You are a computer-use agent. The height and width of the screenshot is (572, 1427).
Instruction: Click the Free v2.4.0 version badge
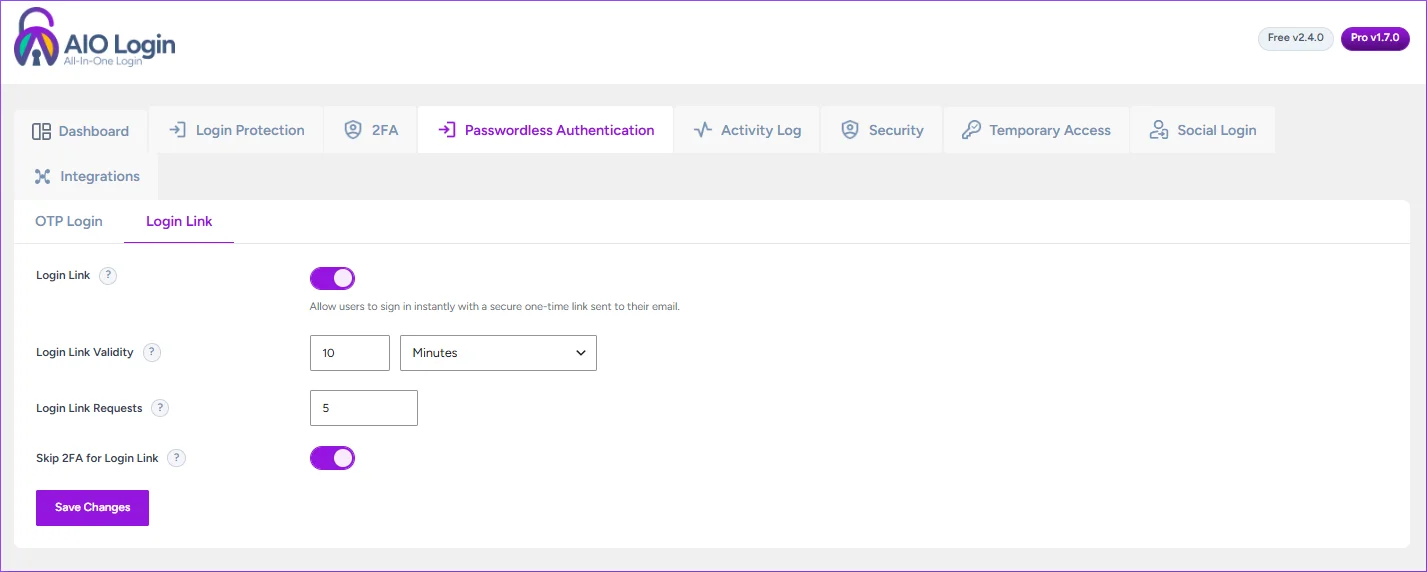[1295, 38]
